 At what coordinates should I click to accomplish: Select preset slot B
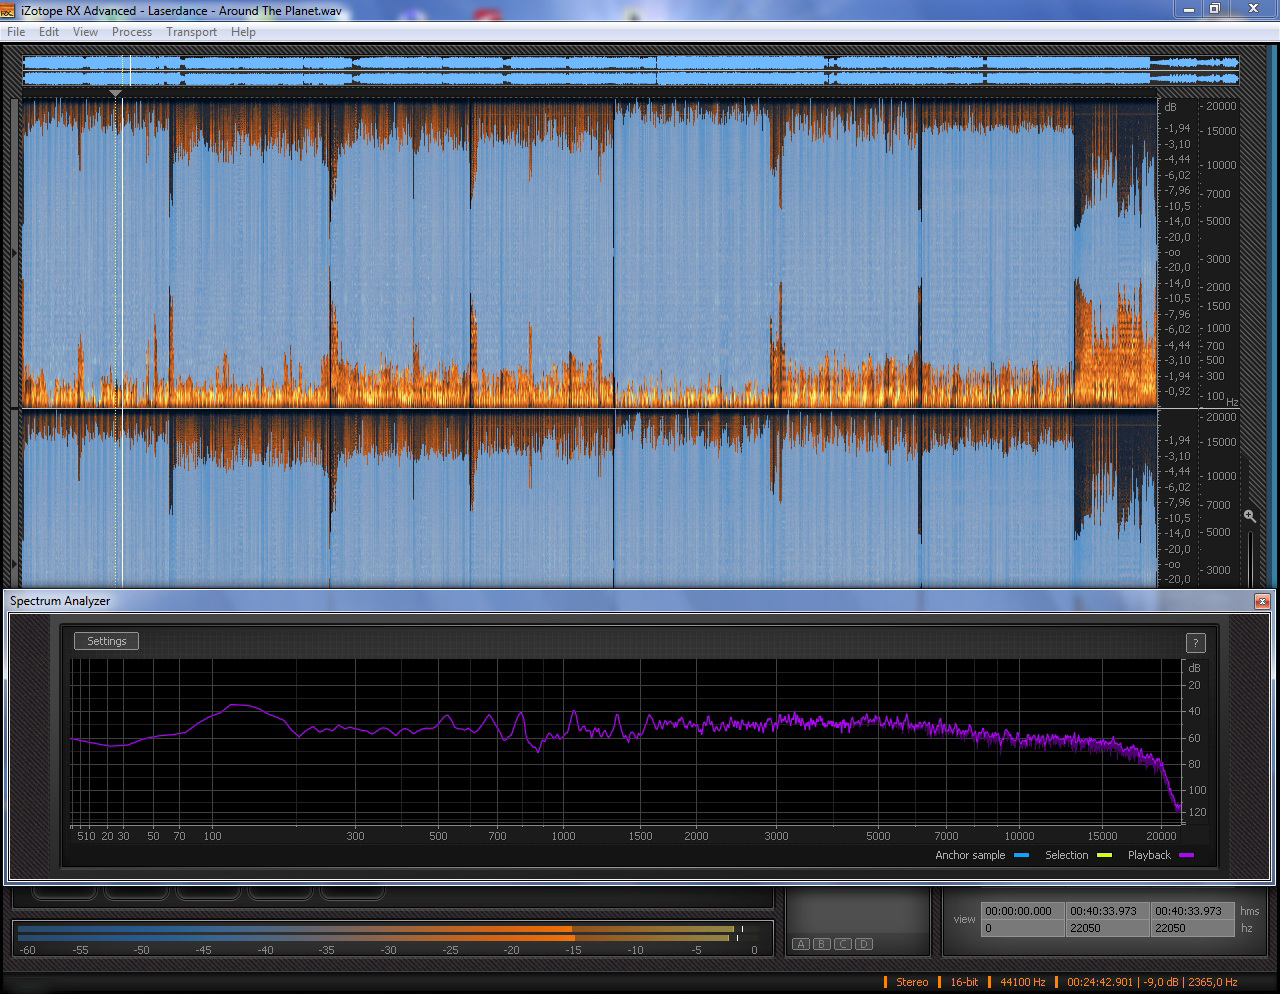tap(821, 944)
